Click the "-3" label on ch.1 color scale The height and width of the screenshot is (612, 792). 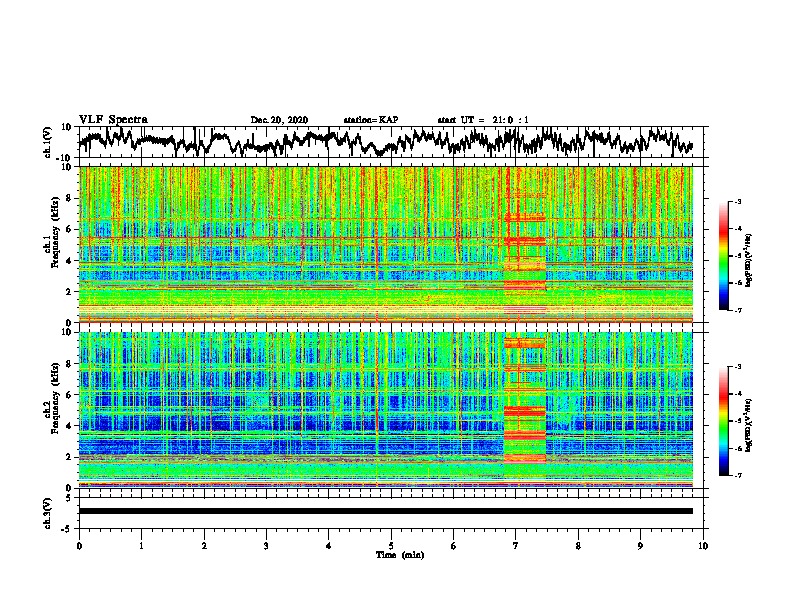click(738, 202)
